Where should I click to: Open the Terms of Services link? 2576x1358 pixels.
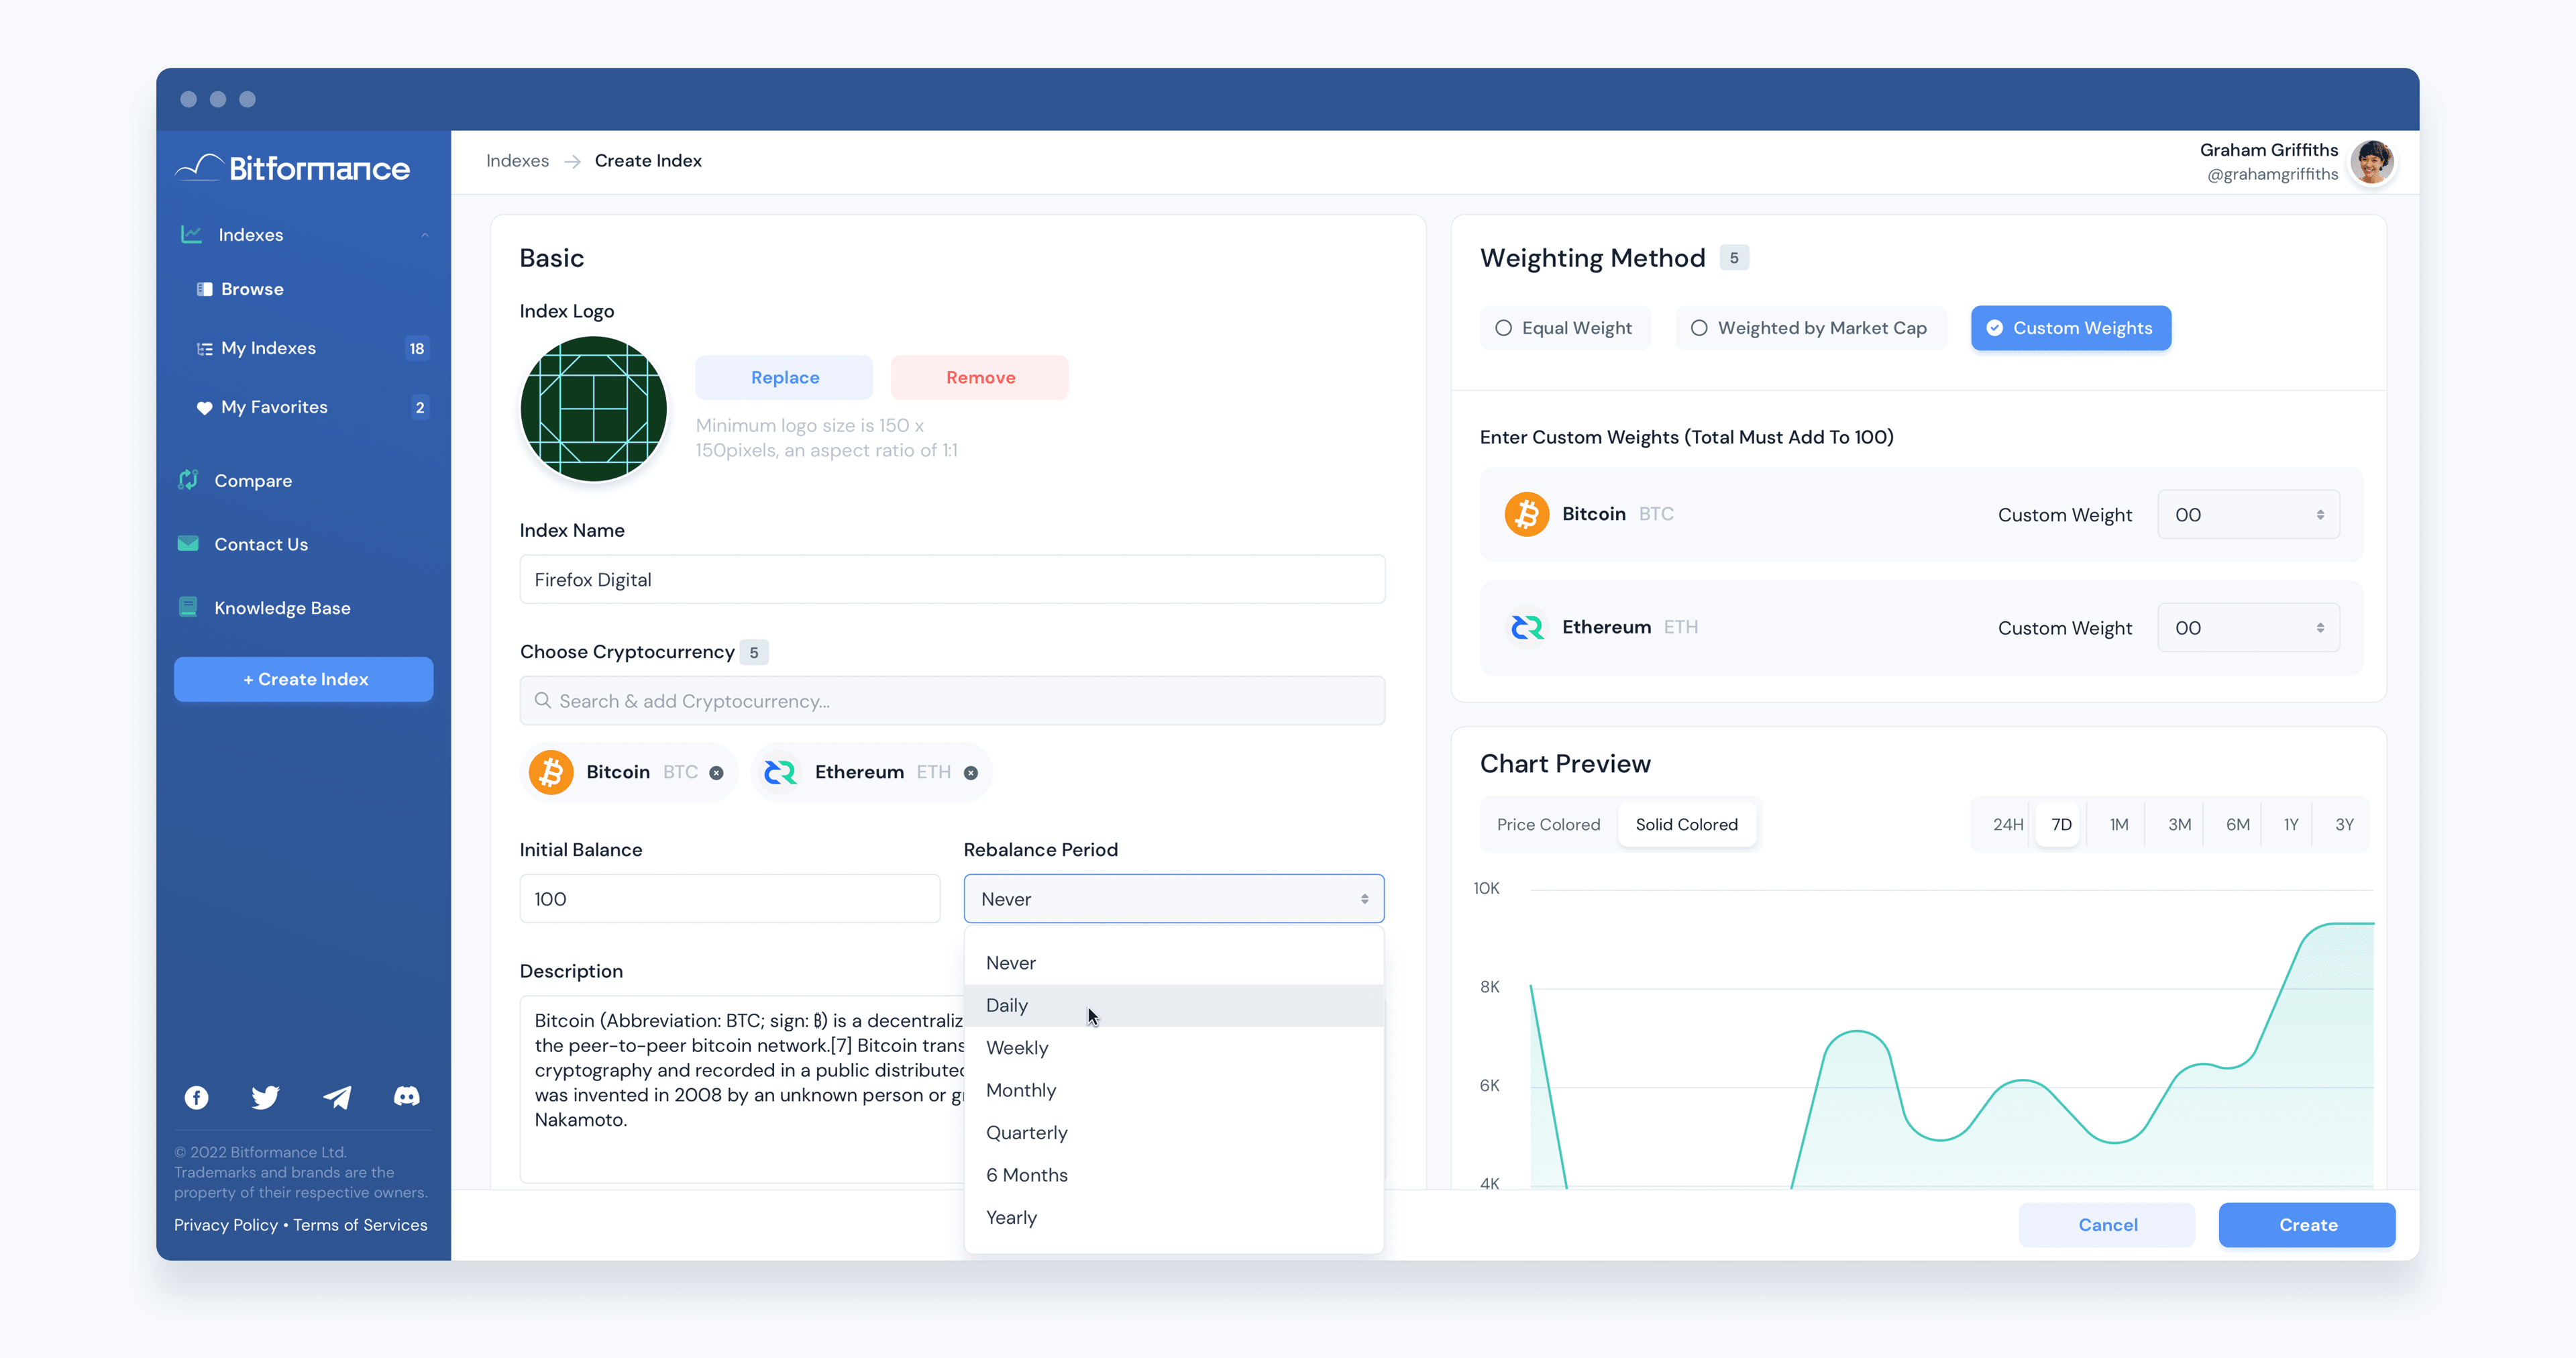point(360,1224)
